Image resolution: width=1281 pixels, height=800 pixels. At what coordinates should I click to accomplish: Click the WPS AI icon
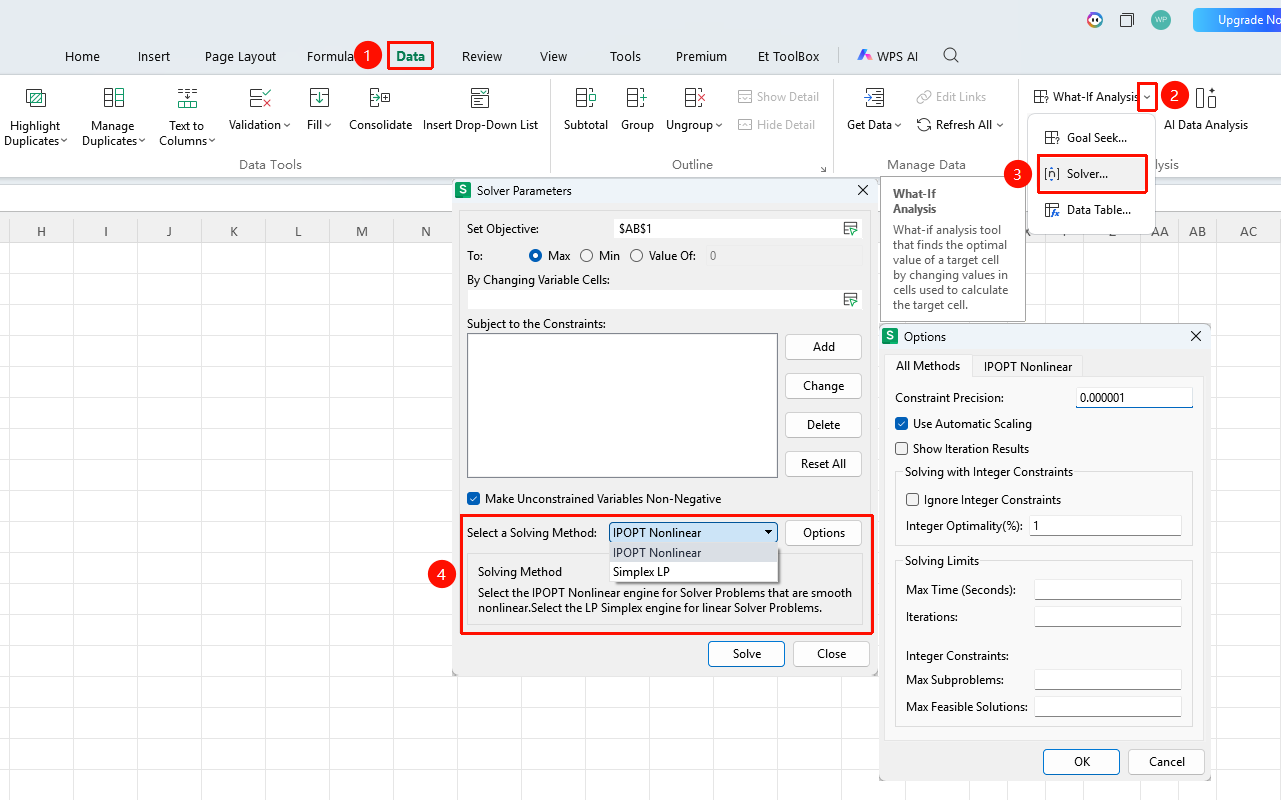pyautogui.click(x=864, y=56)
